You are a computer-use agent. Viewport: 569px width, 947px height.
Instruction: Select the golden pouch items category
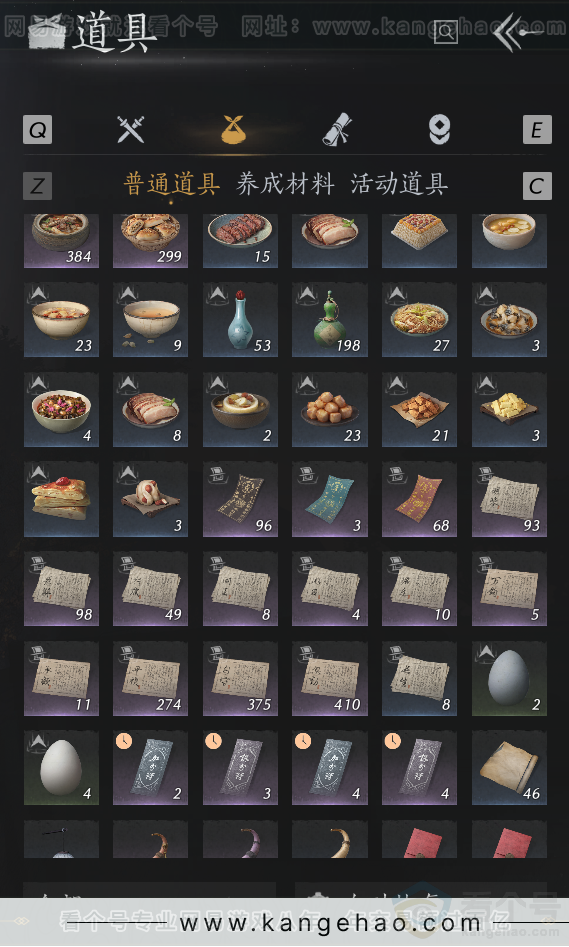pos(234,129)
